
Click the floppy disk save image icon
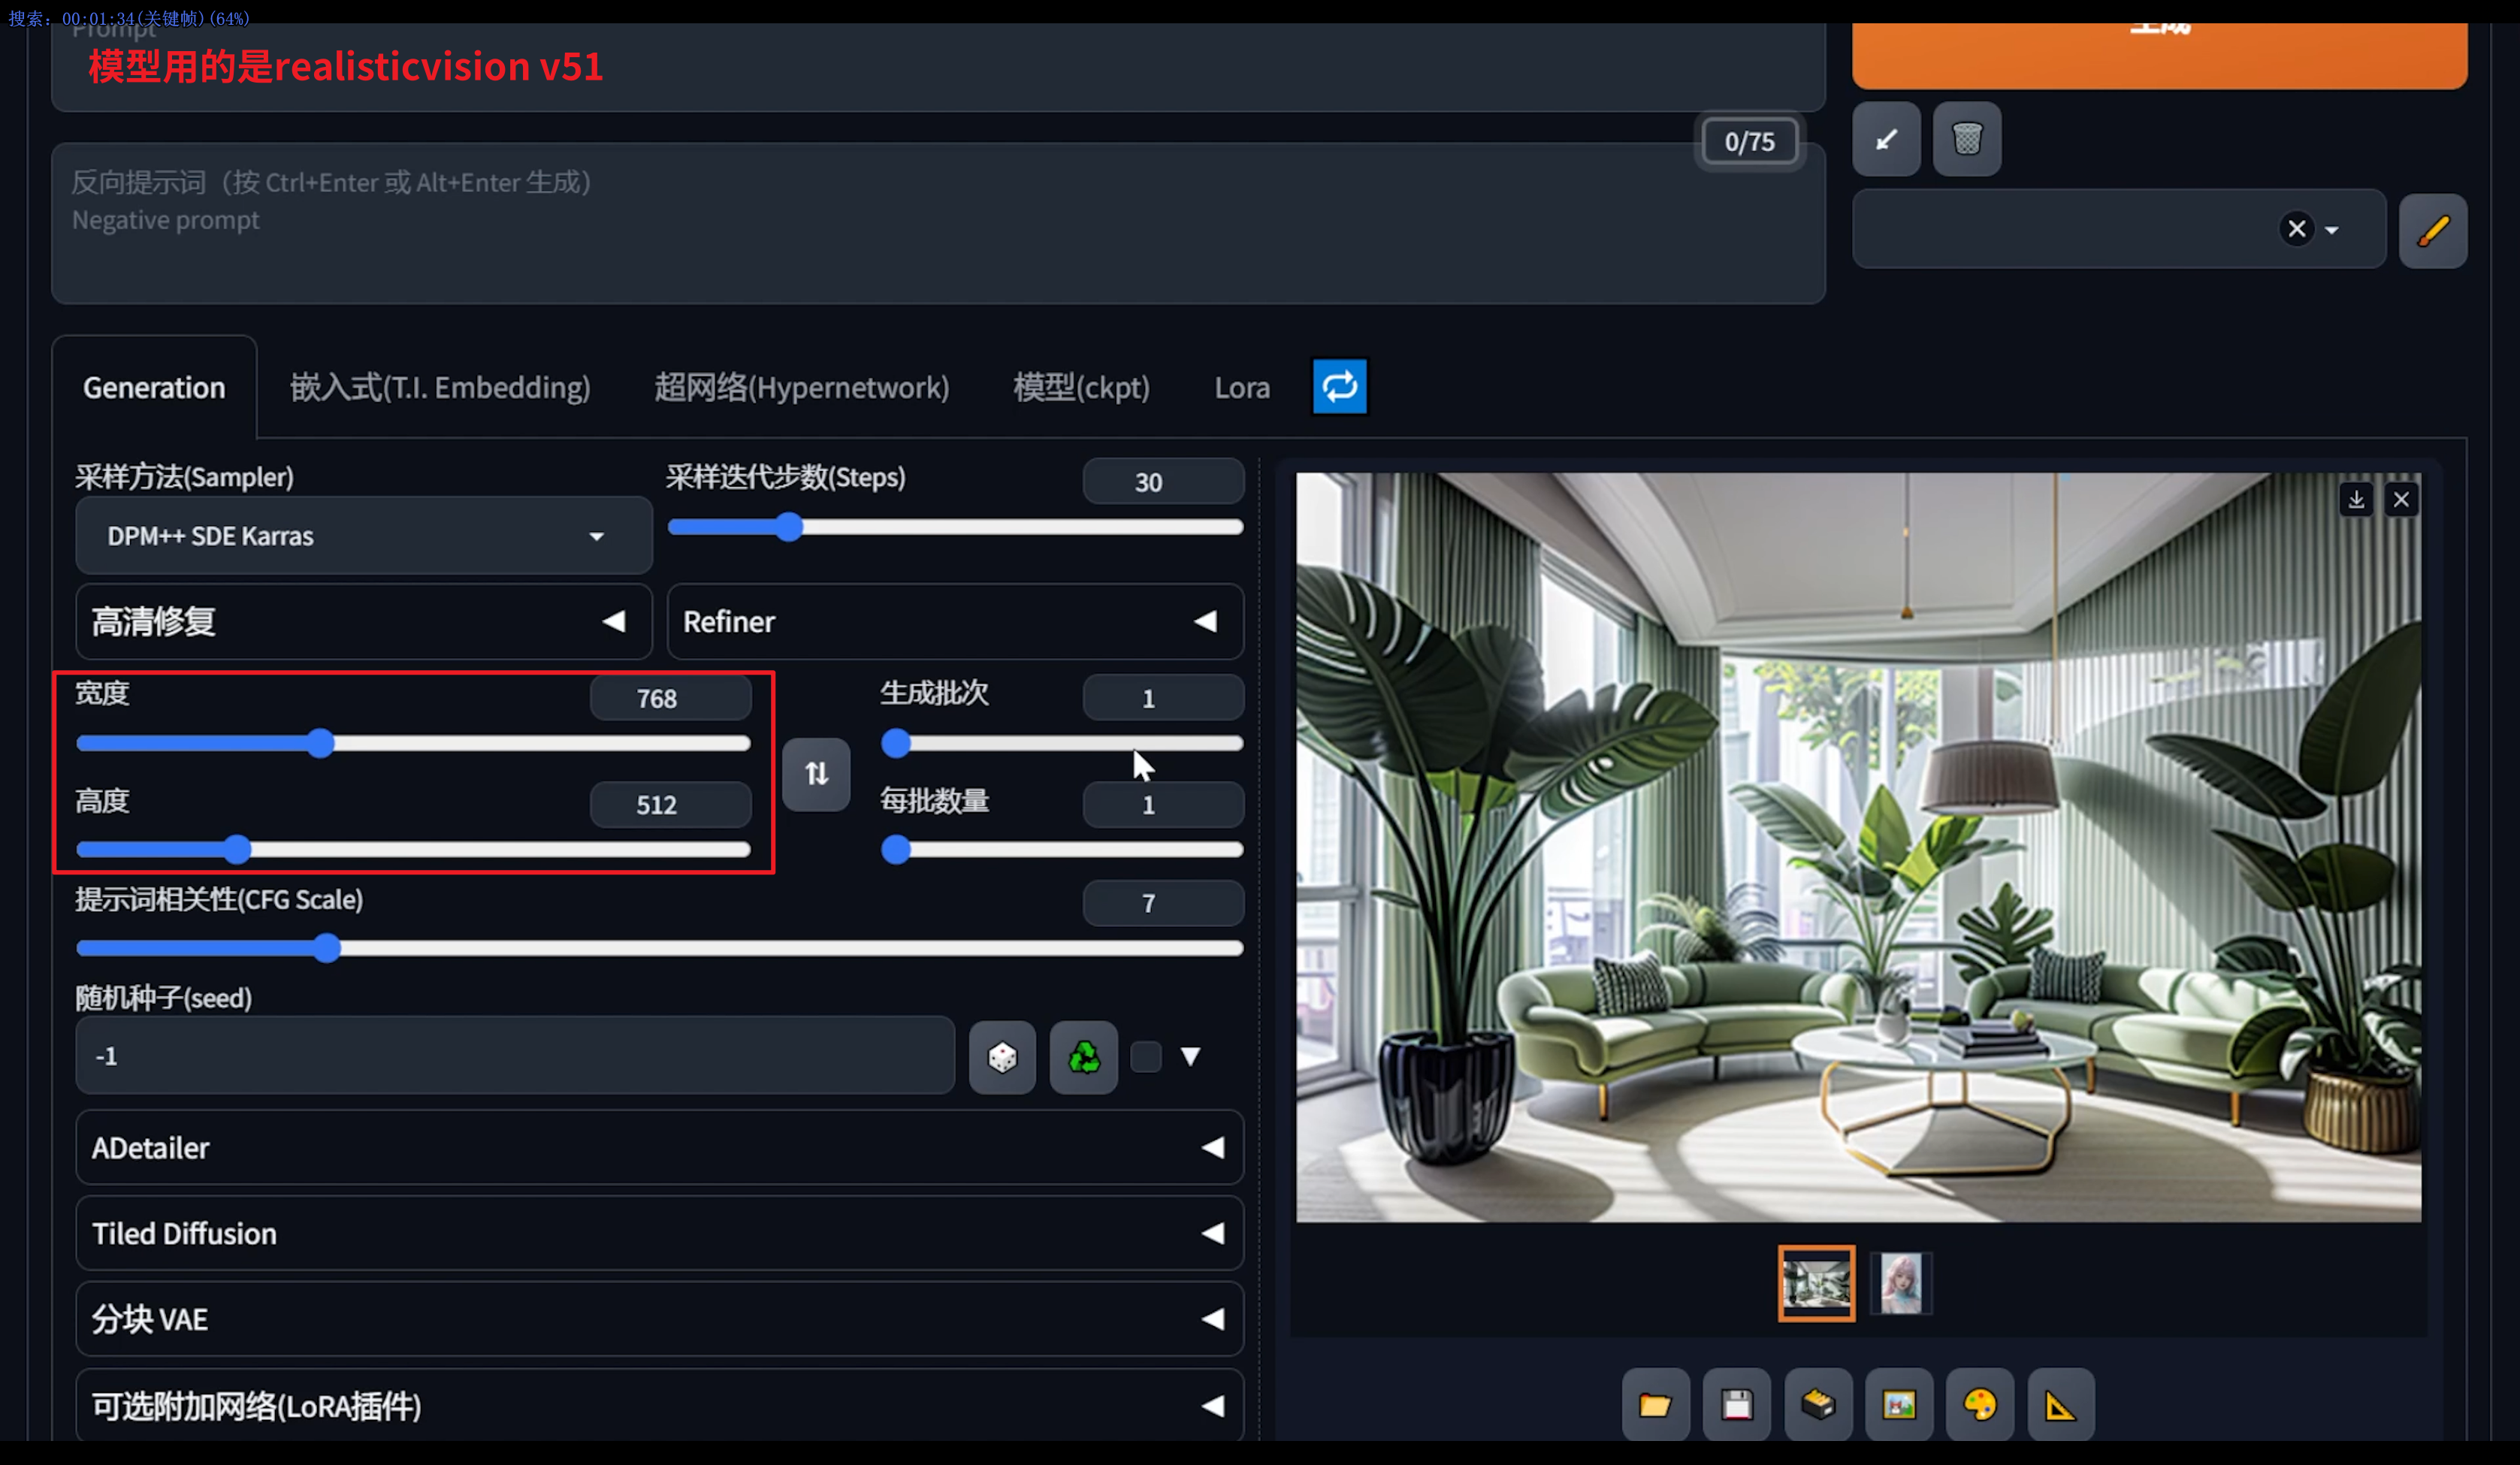coord(1736,1405)
